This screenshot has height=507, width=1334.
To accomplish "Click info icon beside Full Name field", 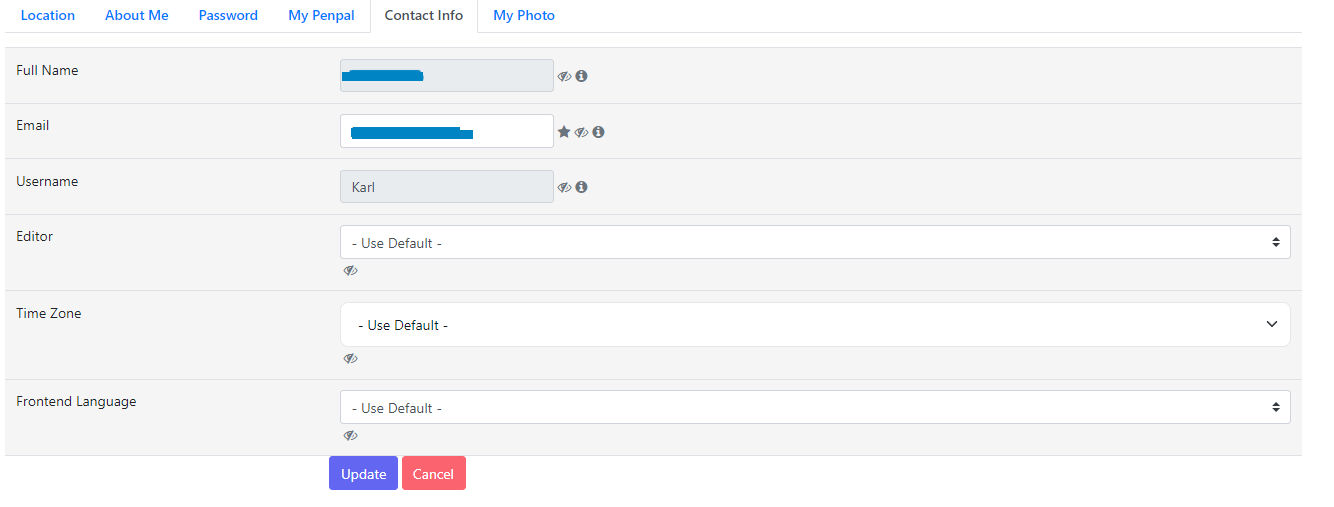I will point(581,76).
